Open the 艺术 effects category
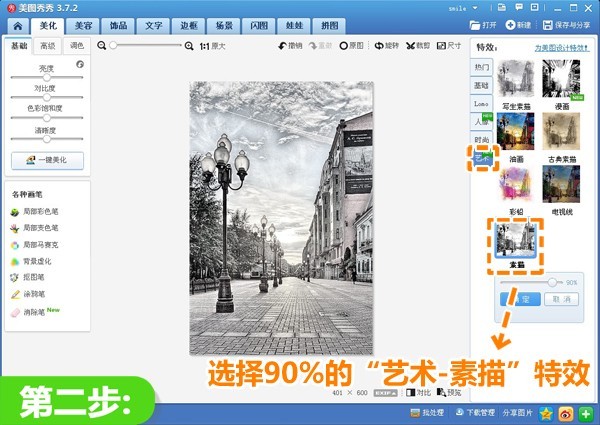Image resolution: width=600 pixels, height=425 pixels. coord(483,158)
